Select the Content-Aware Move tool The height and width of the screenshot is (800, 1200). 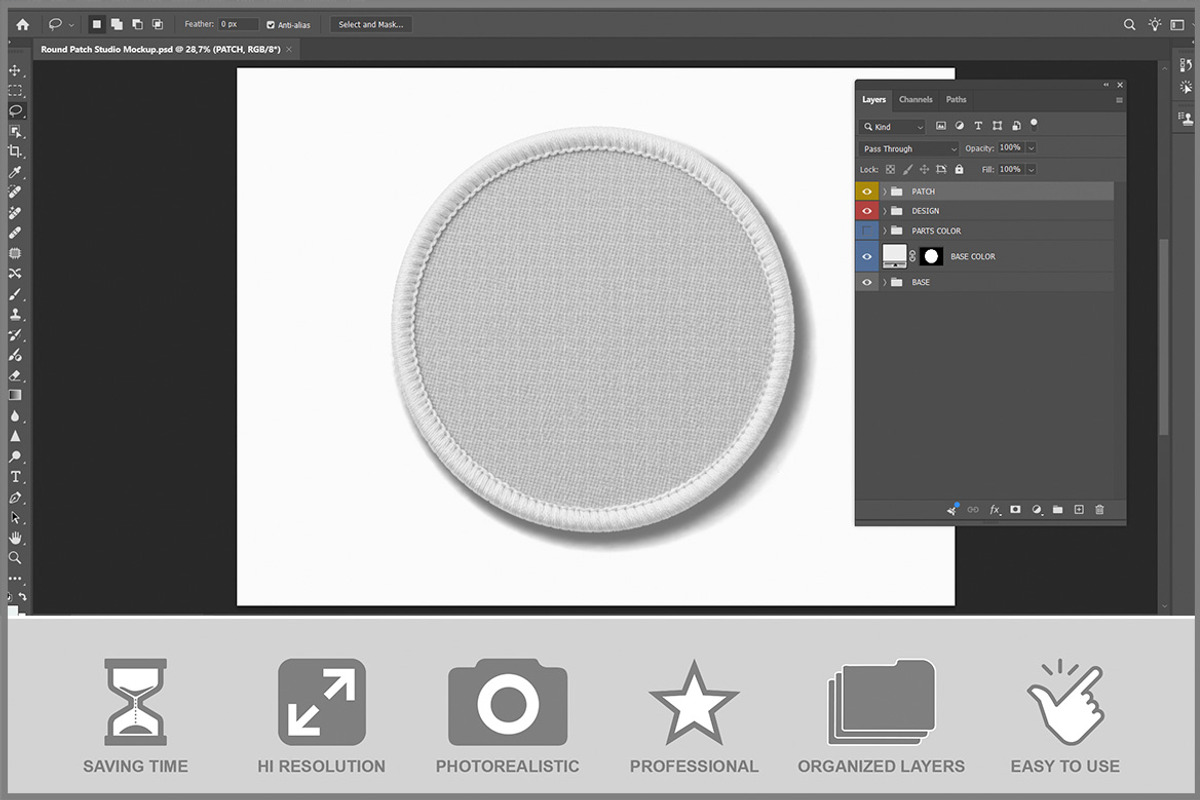click(15, 273)
